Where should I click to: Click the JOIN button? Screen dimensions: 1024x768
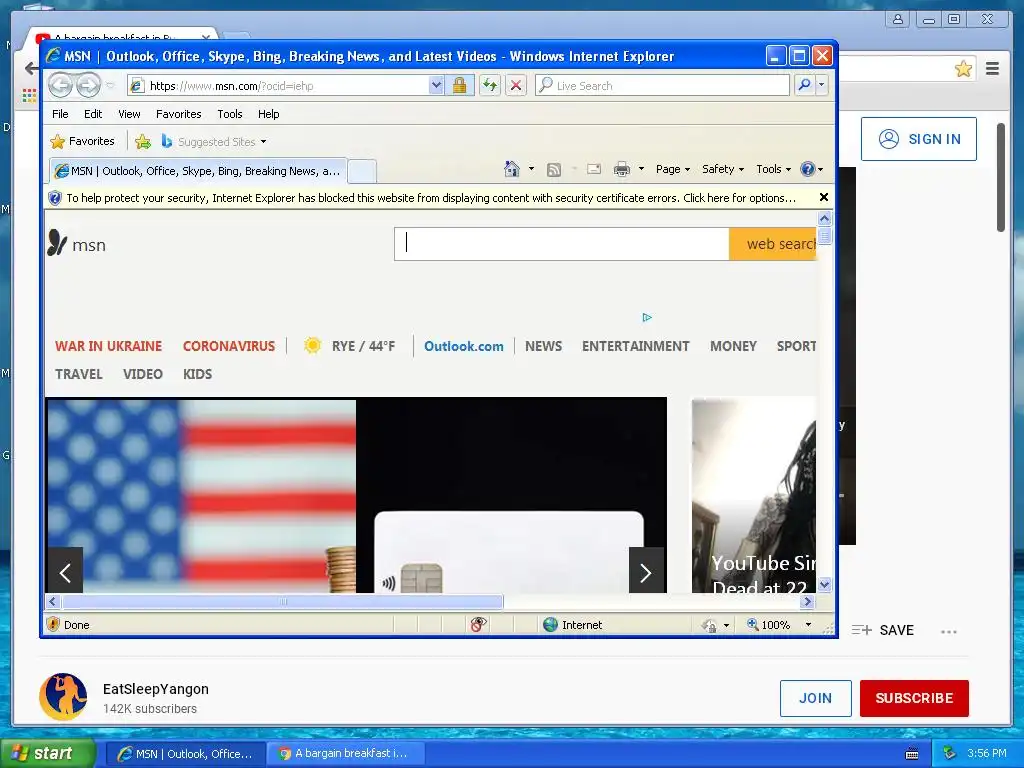pos(815,698)
